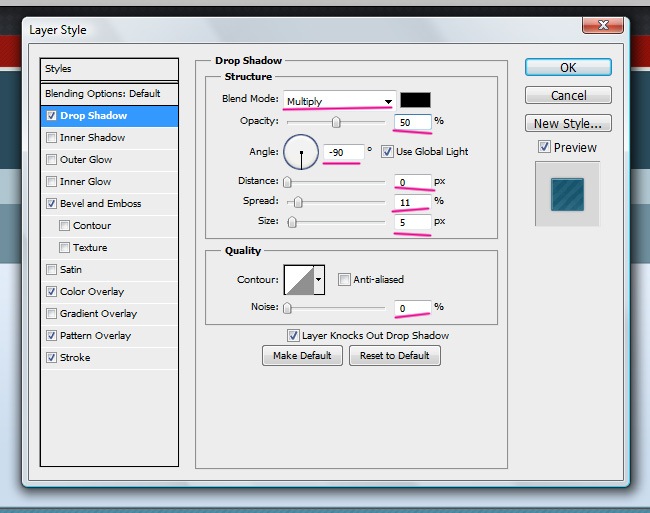Click the Cancel button
Image resolution: width=650 pixels, height=513 pixels.
[568, 96]
